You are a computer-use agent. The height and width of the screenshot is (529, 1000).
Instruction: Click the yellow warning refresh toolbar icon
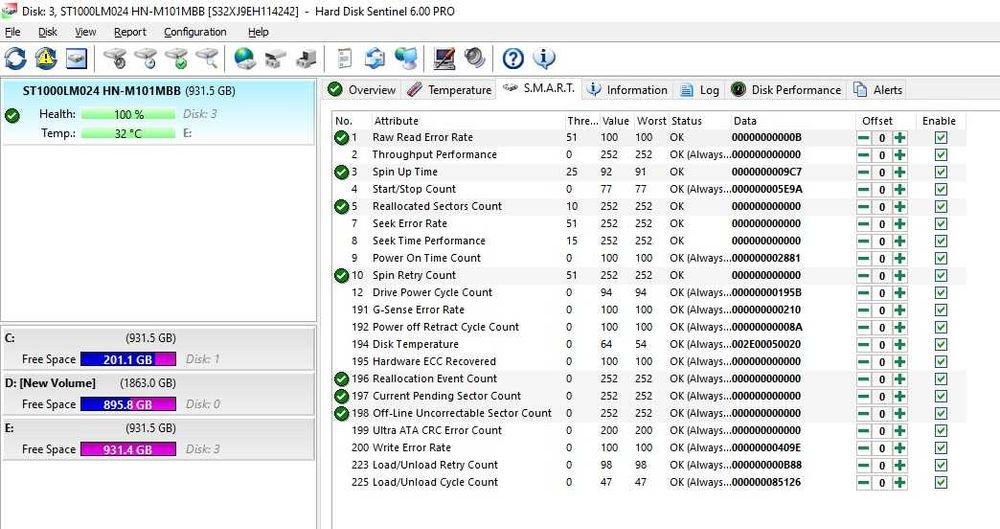coord(46,59)
